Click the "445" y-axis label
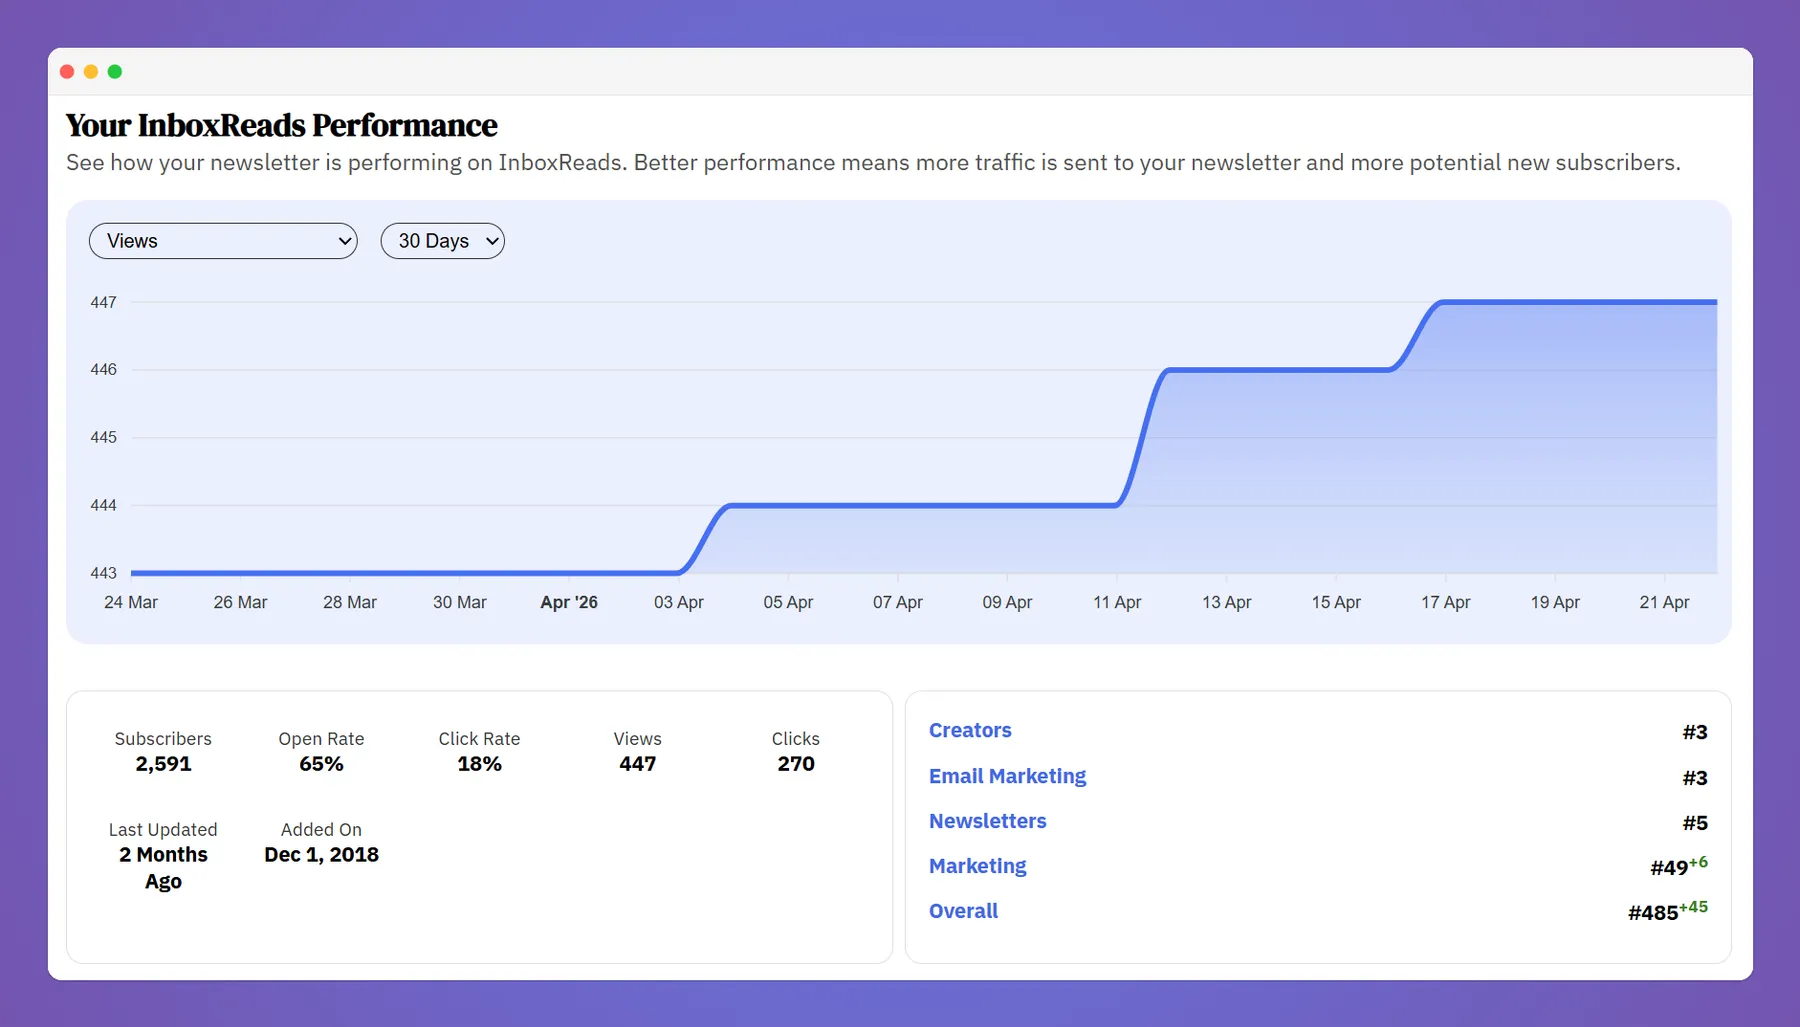This screenshot has width=1800, height=1027. point(104,437)
